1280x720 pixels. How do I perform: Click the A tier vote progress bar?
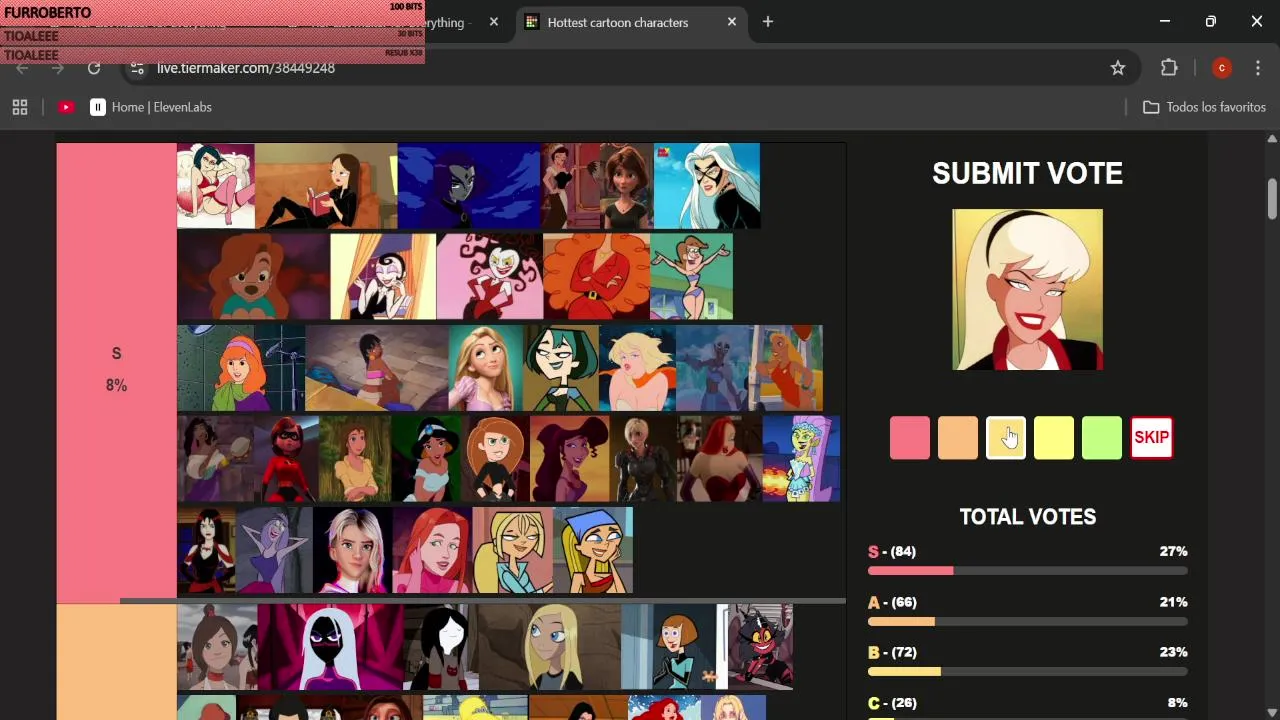(1028, 622)
